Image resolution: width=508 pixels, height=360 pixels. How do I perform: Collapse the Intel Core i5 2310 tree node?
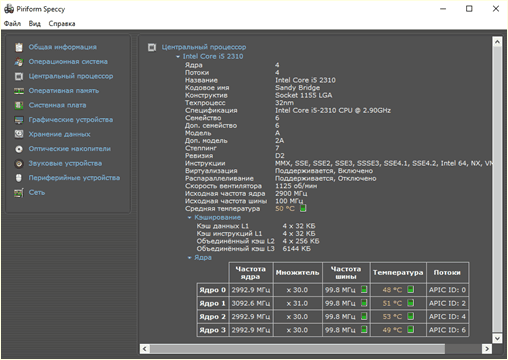coord(178,57)
